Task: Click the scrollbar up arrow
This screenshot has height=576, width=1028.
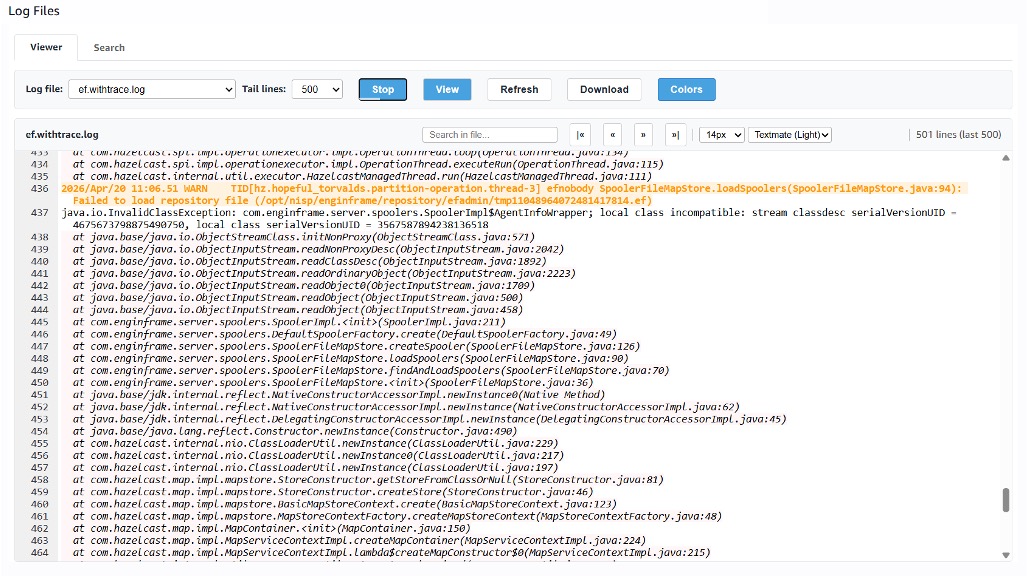Action: (1006, 158)
